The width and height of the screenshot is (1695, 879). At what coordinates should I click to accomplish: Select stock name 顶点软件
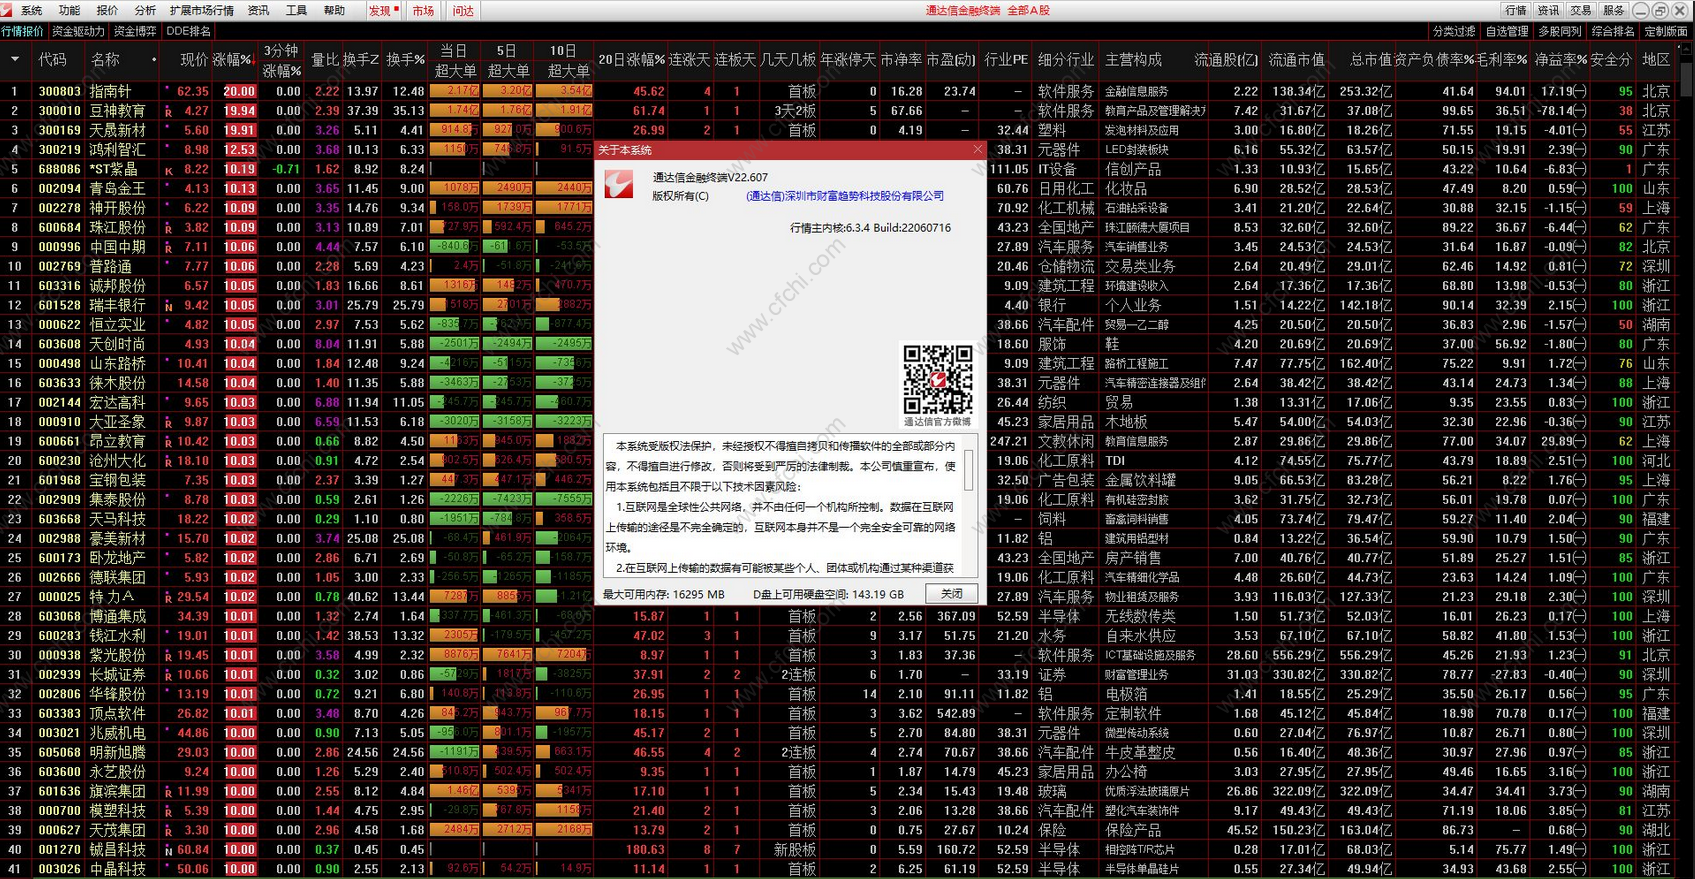[118, 714]
